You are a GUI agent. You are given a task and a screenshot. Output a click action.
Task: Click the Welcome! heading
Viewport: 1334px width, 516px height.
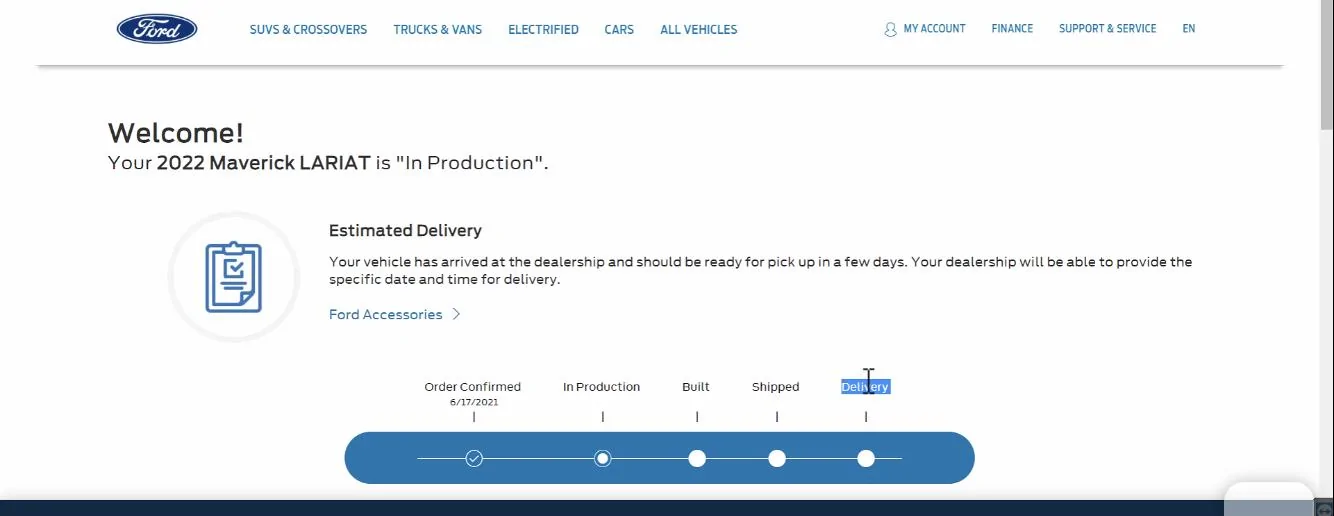point(176,133)
